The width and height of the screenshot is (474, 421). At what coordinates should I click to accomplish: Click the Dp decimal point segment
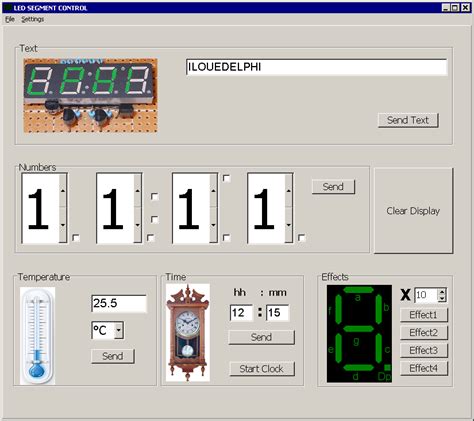[387, 367]
